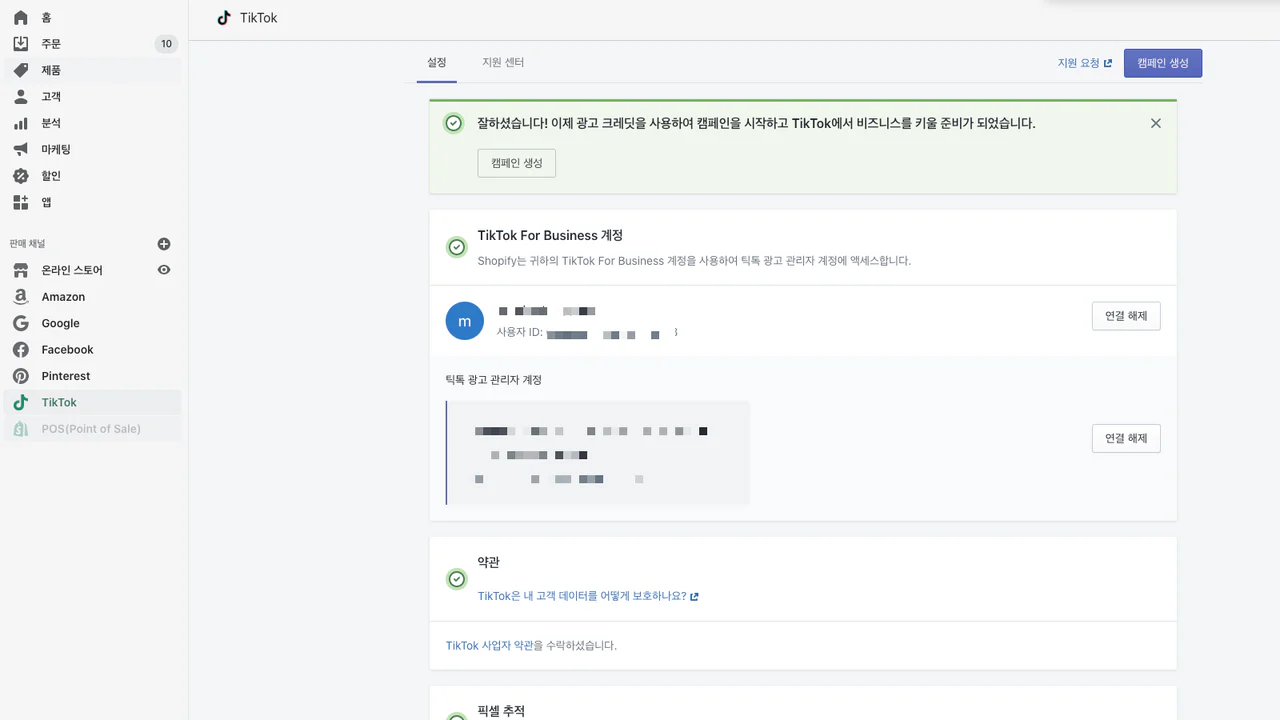View online store with eye icon
1280x720 pixels.
[x=164, y=270]
